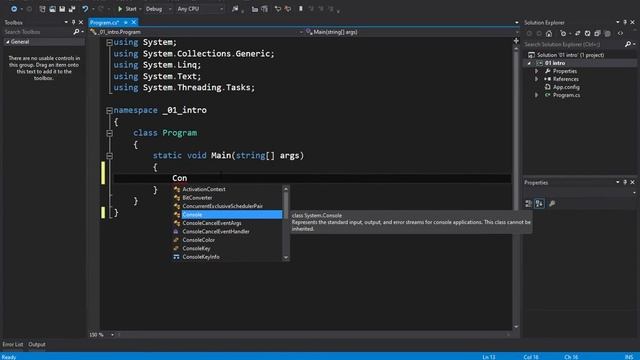Switch to the Program.cs editor tab
This screenshot has height=360, width=640.
[104, 22]
